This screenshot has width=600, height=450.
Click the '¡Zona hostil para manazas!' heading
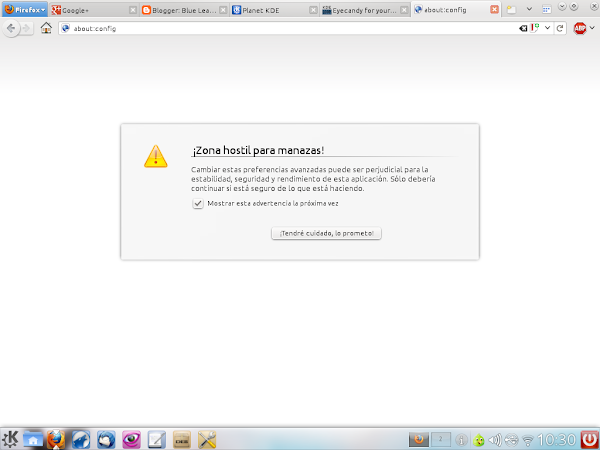[258, 150]
